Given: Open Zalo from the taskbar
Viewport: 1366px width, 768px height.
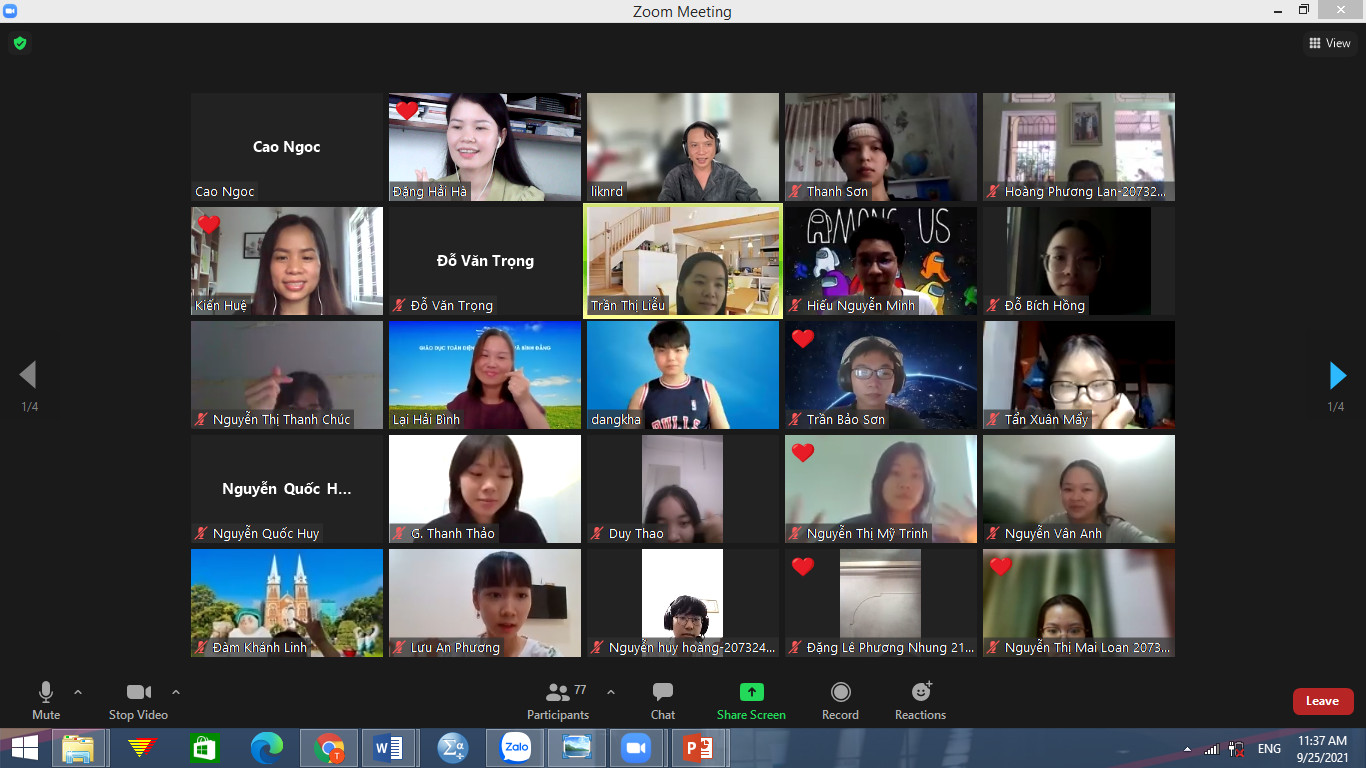Looking at the screenshot, I should tap(516, 747).
